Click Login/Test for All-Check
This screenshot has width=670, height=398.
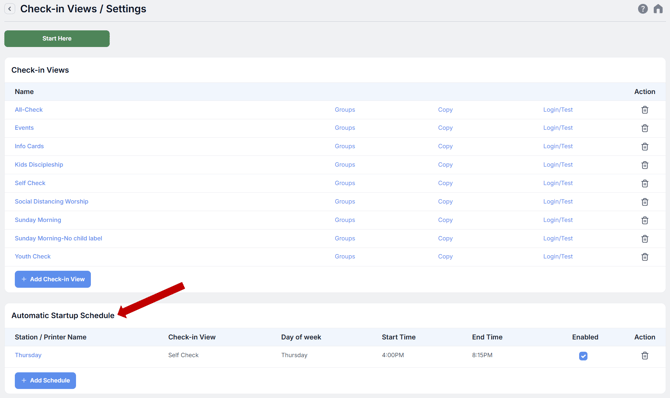tap(558, 109)
